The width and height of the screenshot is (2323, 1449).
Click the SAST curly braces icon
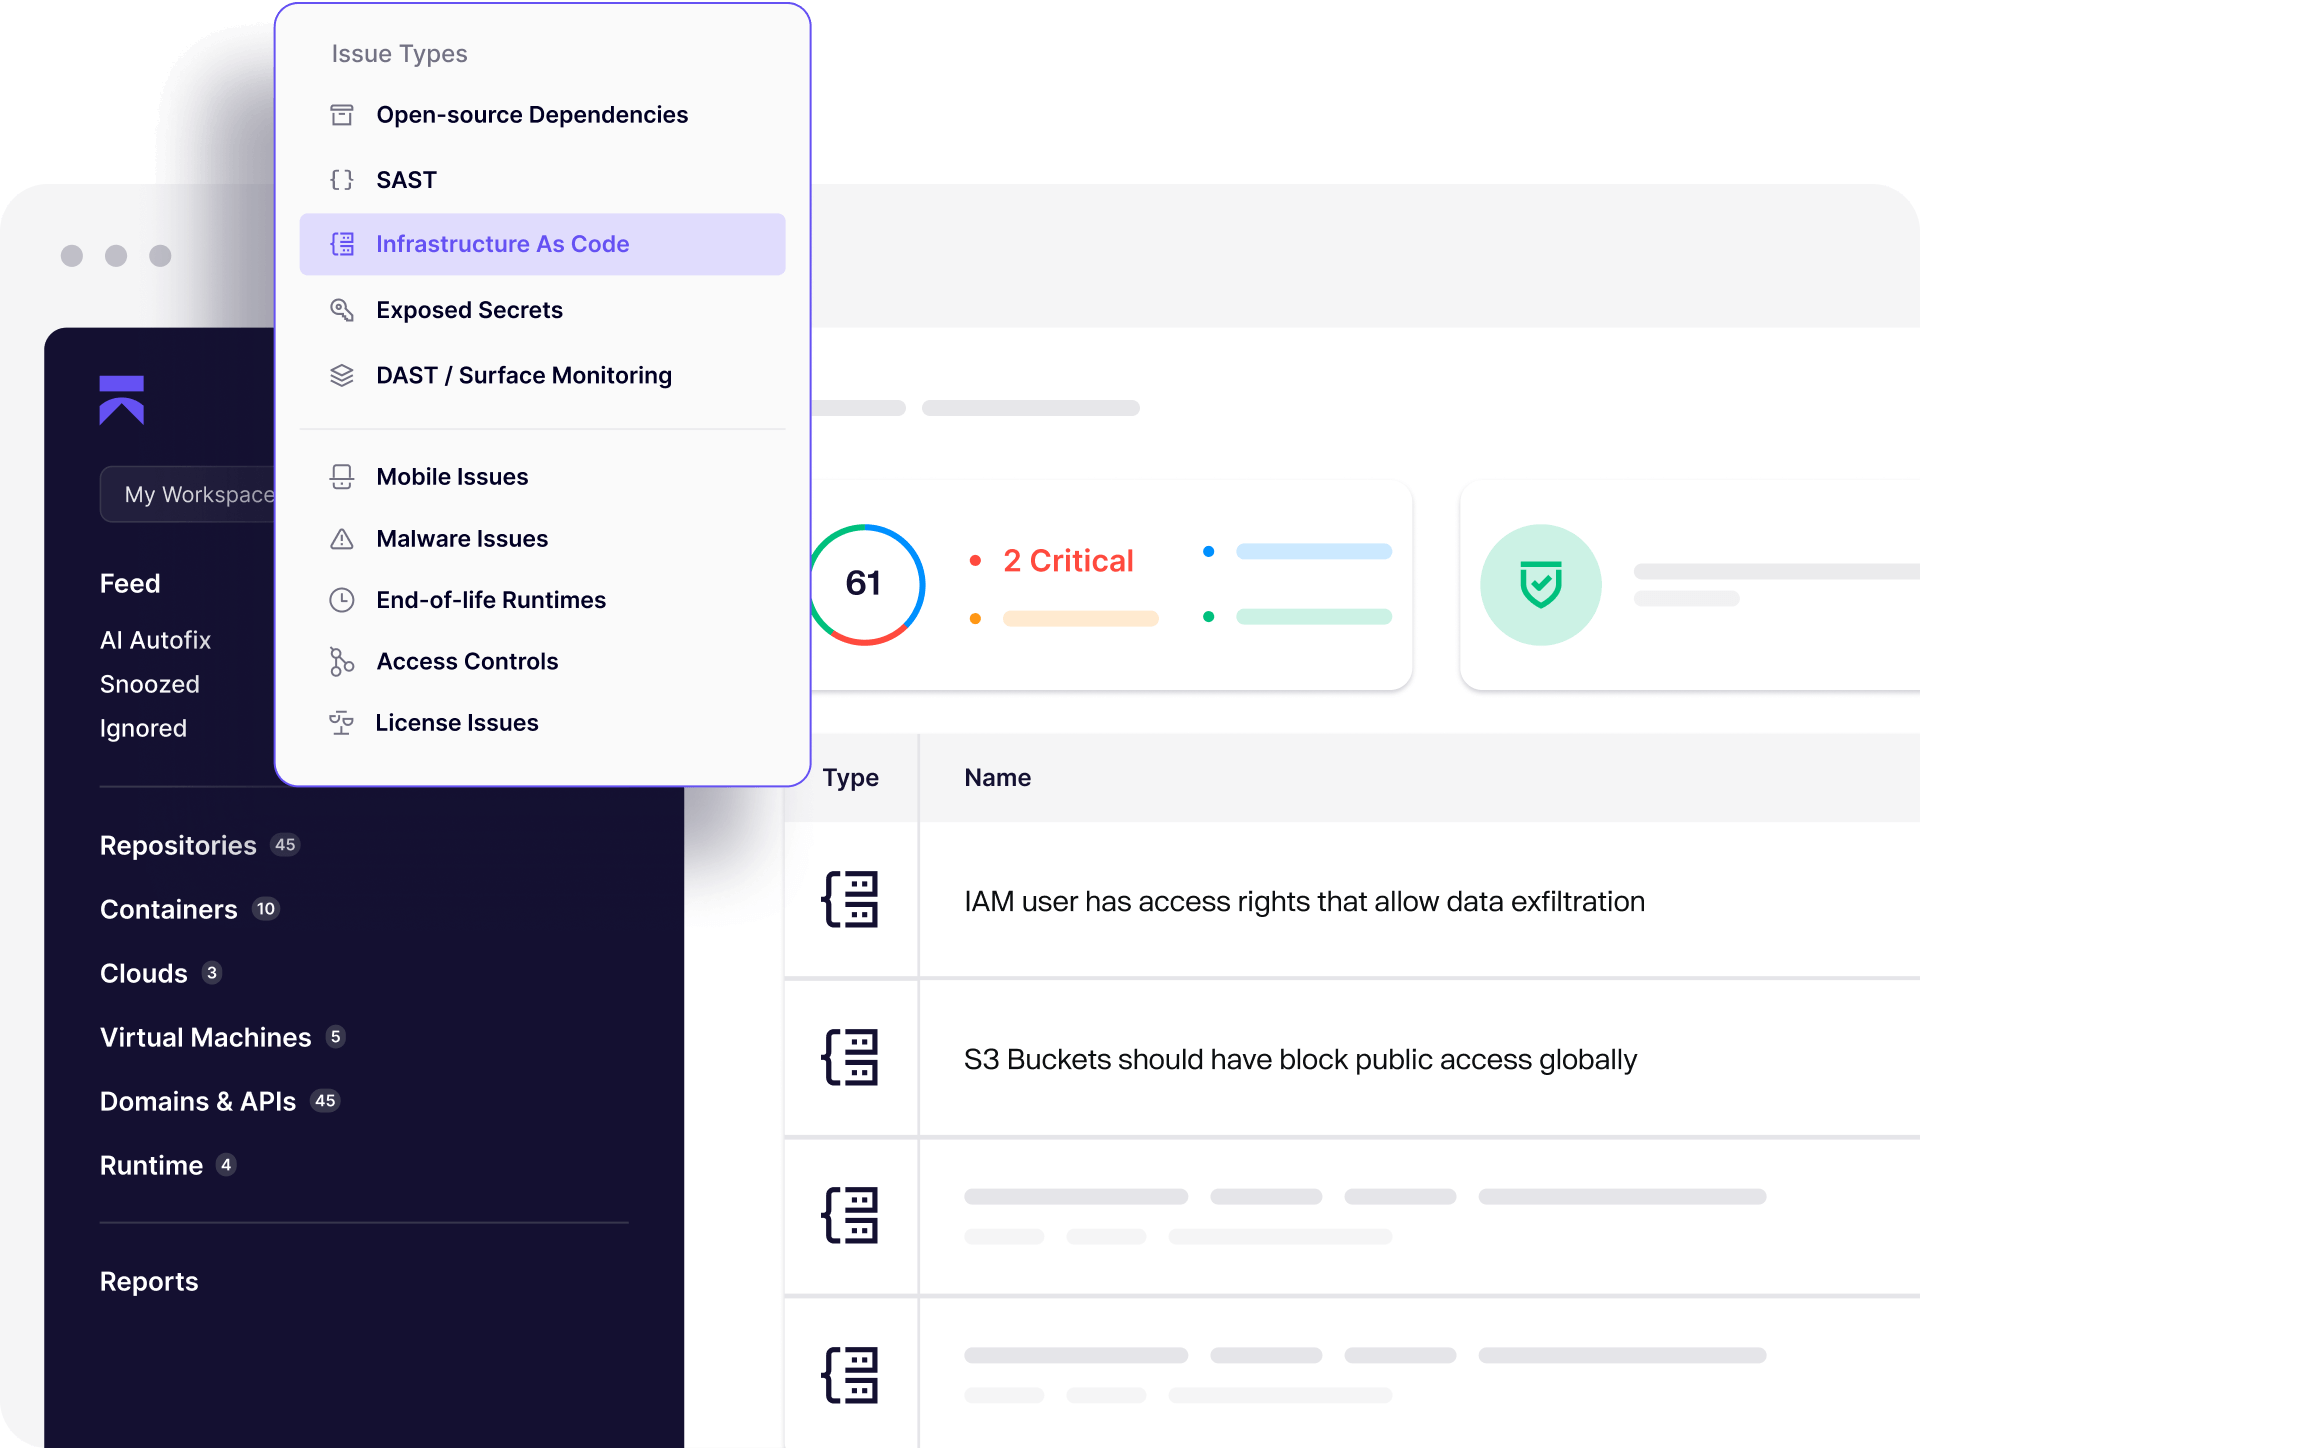pyautogui.click(x=342, y=180)
